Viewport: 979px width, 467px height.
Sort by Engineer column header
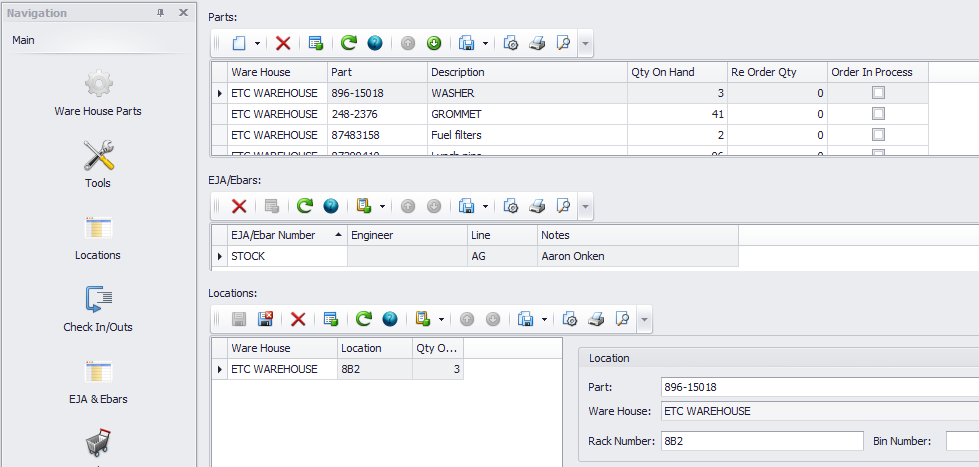click(407, 235)
